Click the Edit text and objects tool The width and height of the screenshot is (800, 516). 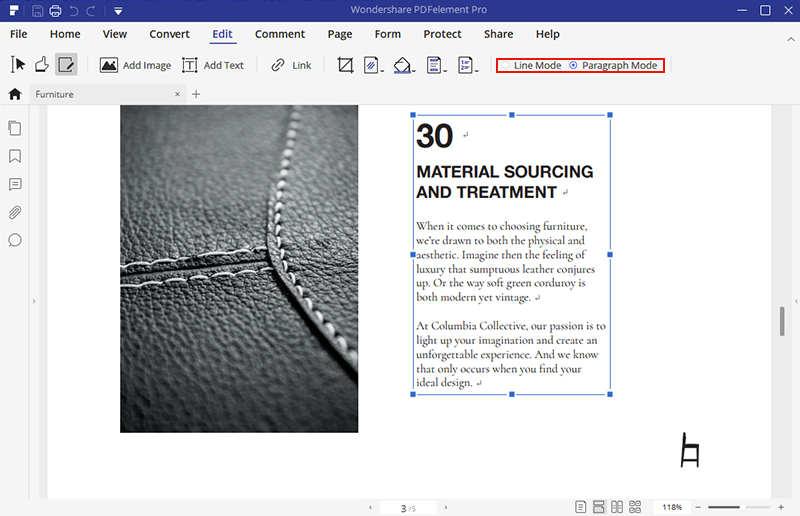pos(66,65)
